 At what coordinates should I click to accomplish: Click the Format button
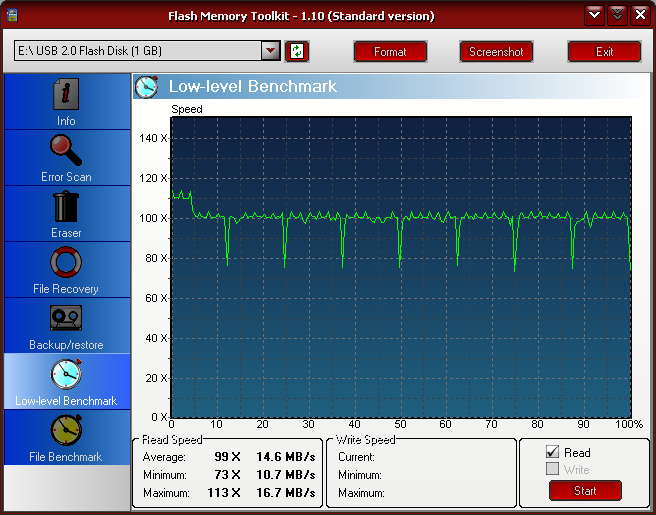click(x=390, y=51)
